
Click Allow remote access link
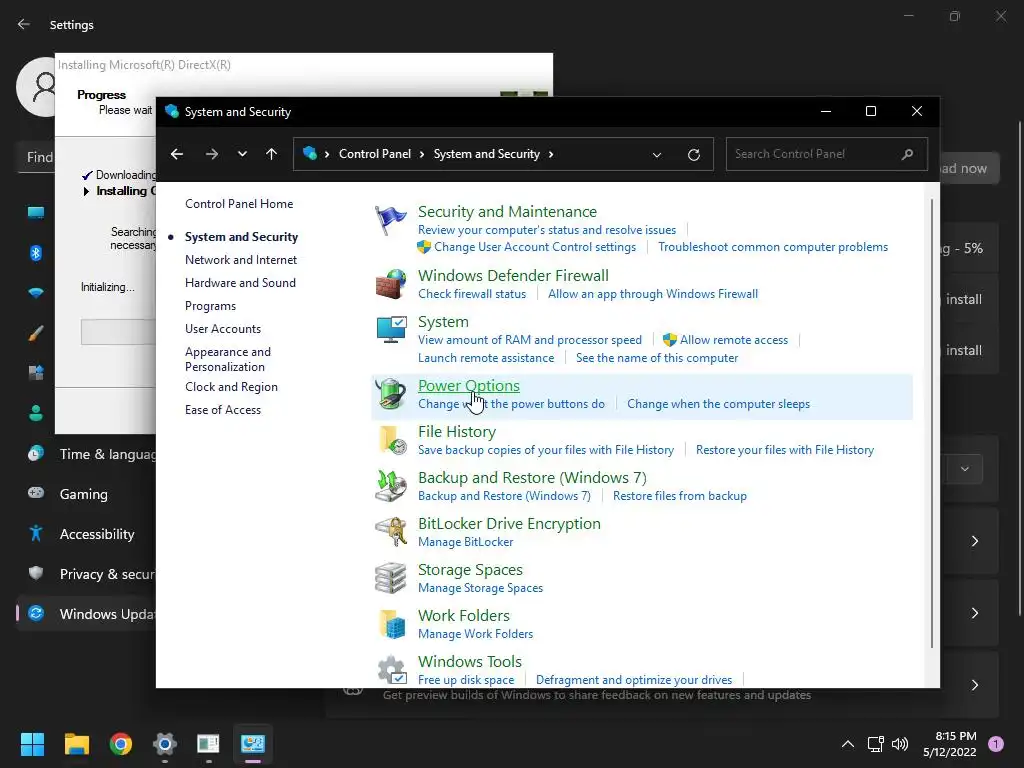pos(734,340)
